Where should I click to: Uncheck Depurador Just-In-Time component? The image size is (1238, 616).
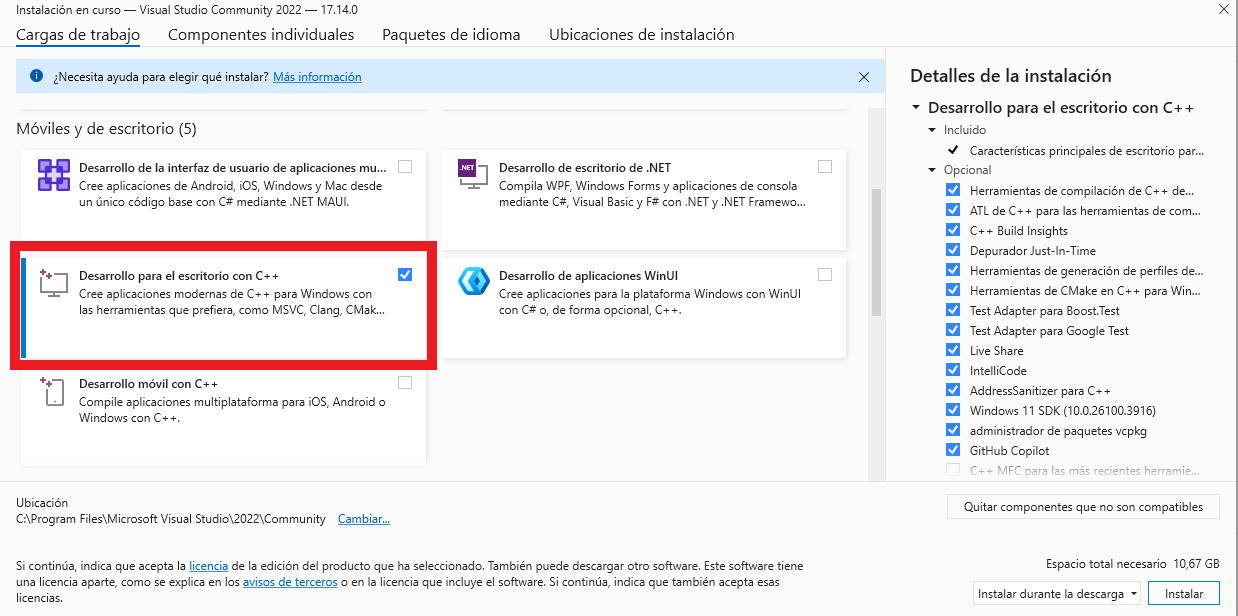tap(953, 250)
